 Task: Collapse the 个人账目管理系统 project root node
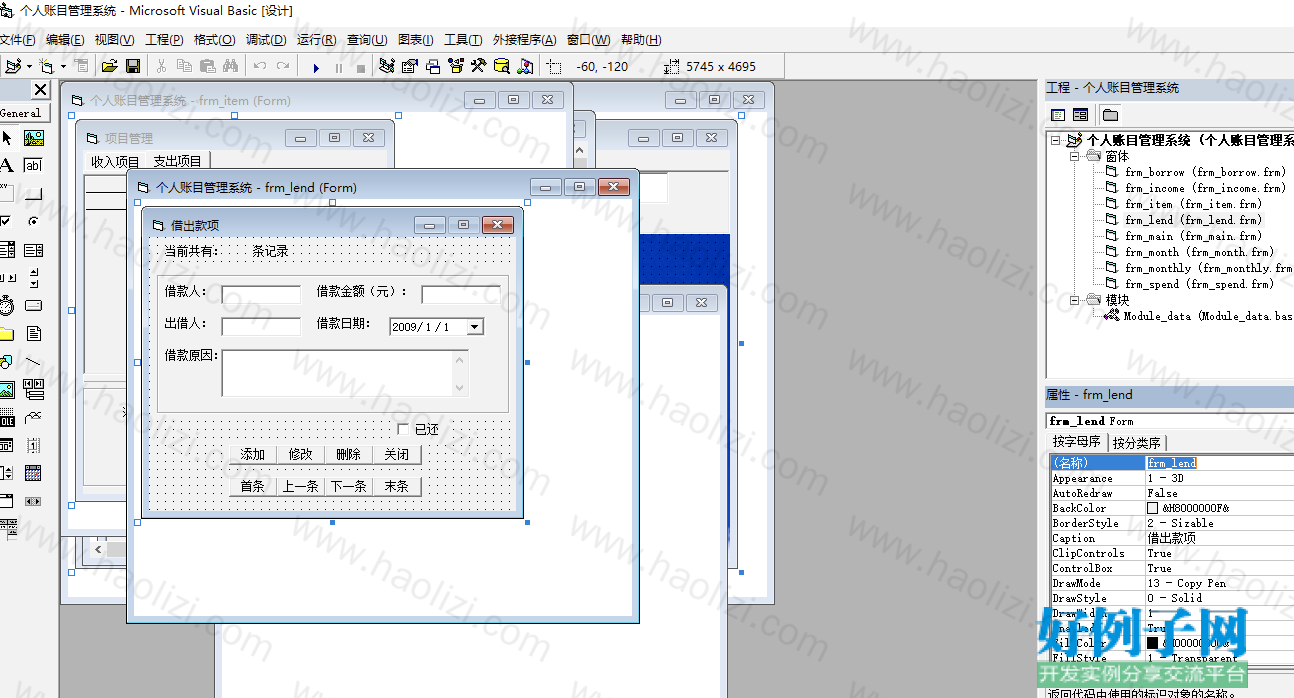tap(1056, 141)
